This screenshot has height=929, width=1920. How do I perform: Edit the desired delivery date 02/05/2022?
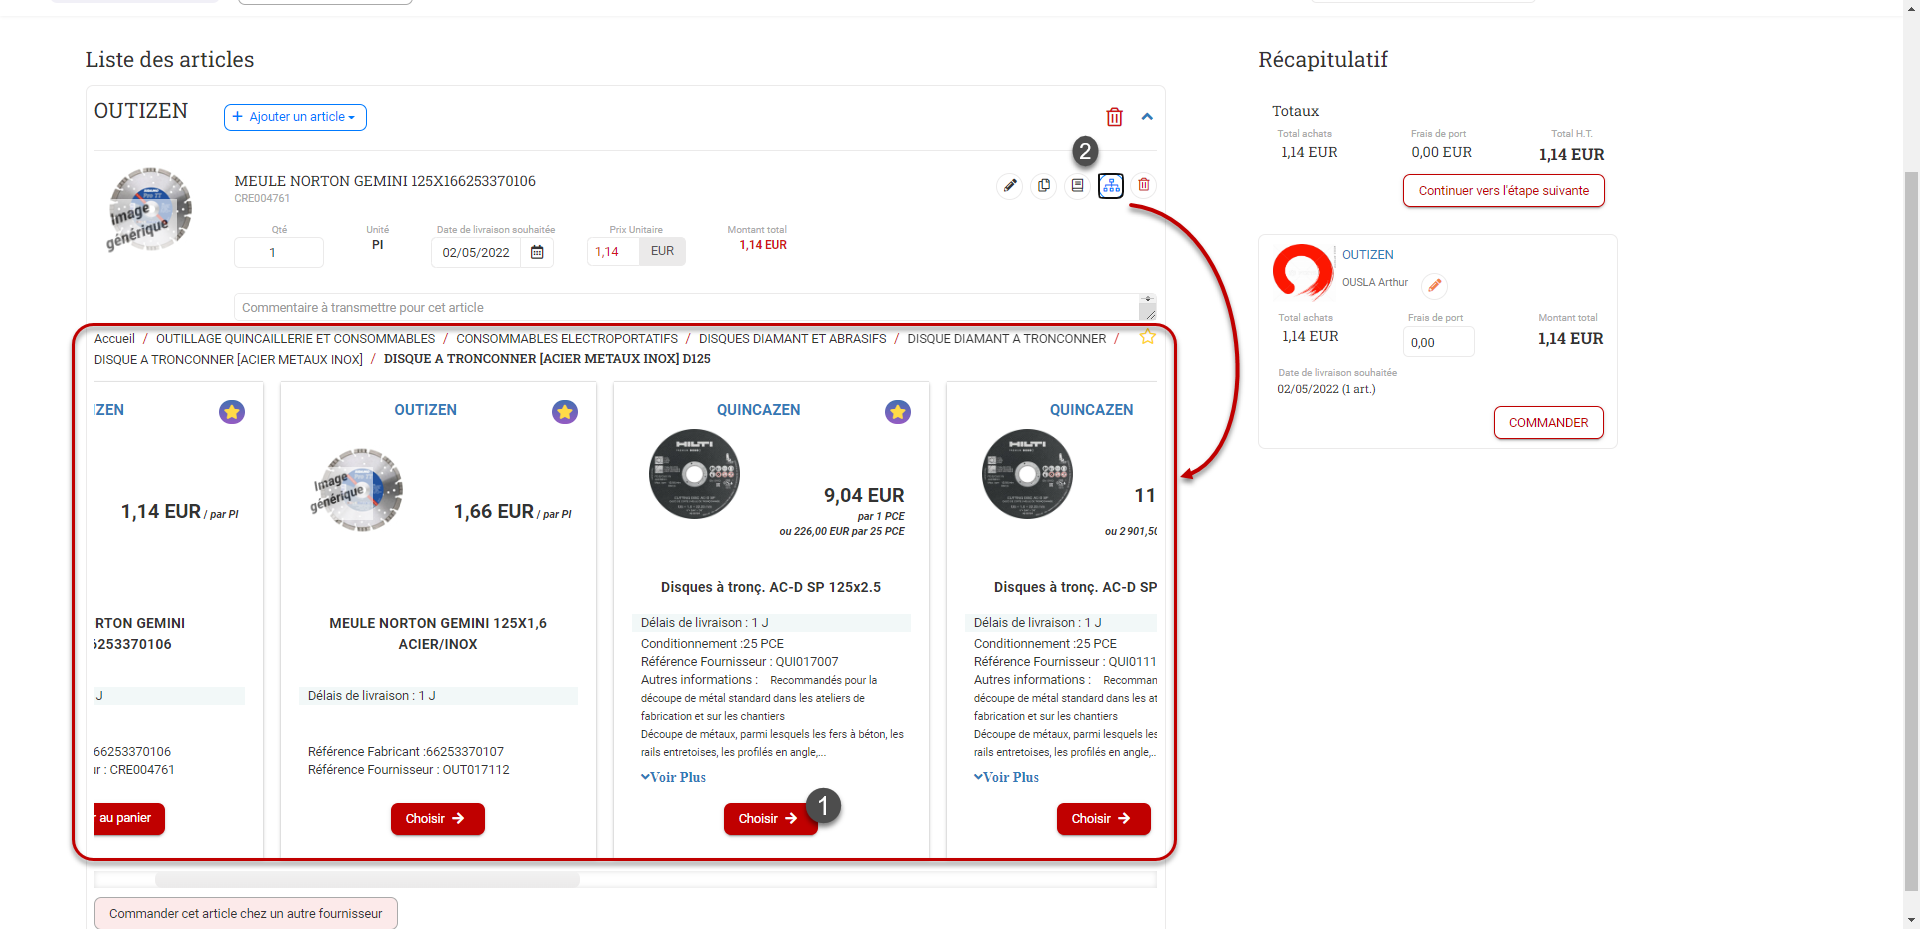[476, 252]
